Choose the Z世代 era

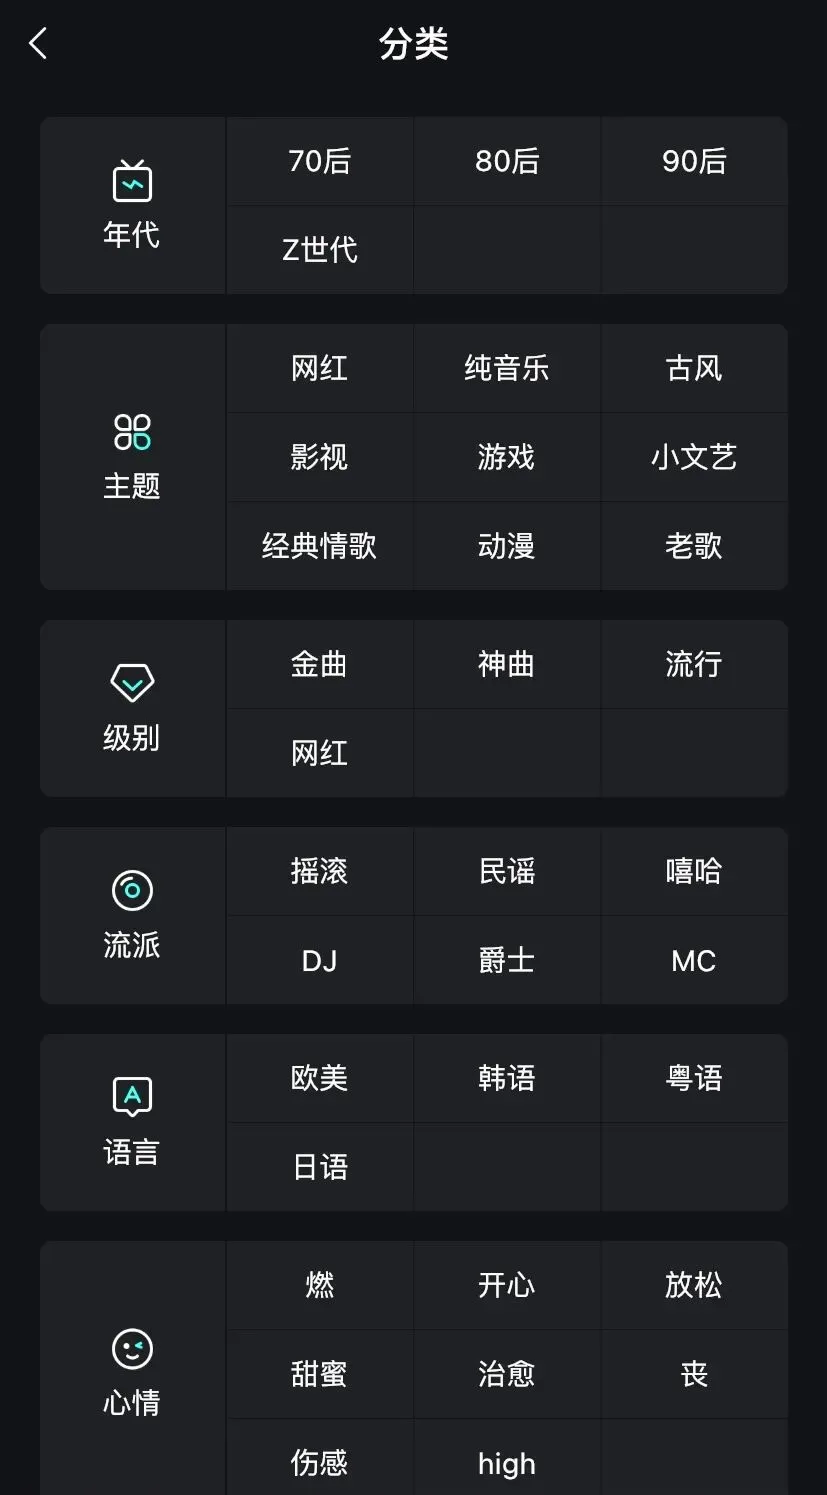coord(320,250)
